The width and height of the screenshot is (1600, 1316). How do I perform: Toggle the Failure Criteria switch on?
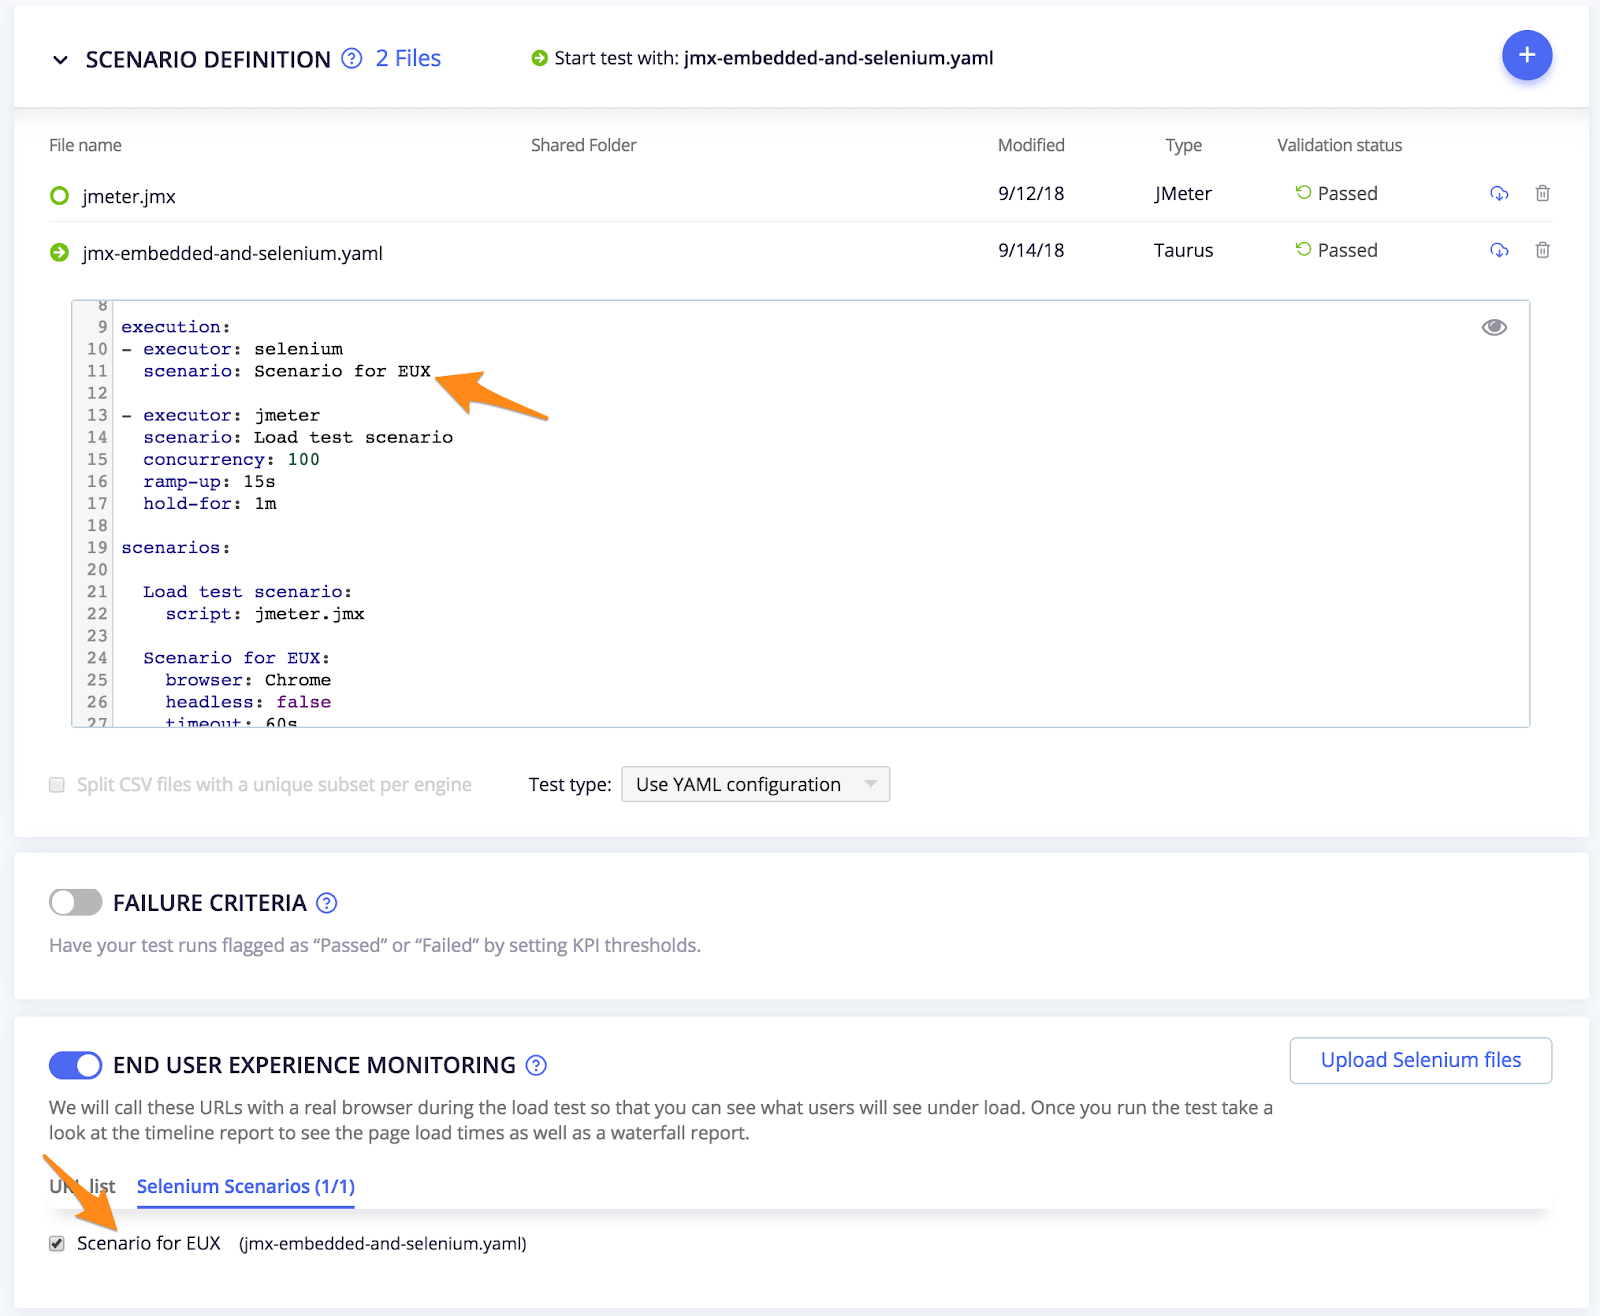pos(75,902)
